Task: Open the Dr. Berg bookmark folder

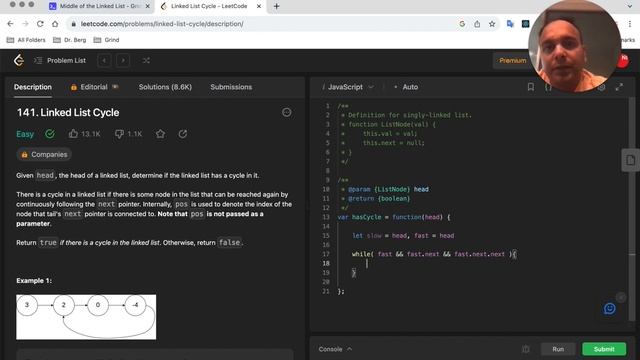Action: tap(70, 40)
